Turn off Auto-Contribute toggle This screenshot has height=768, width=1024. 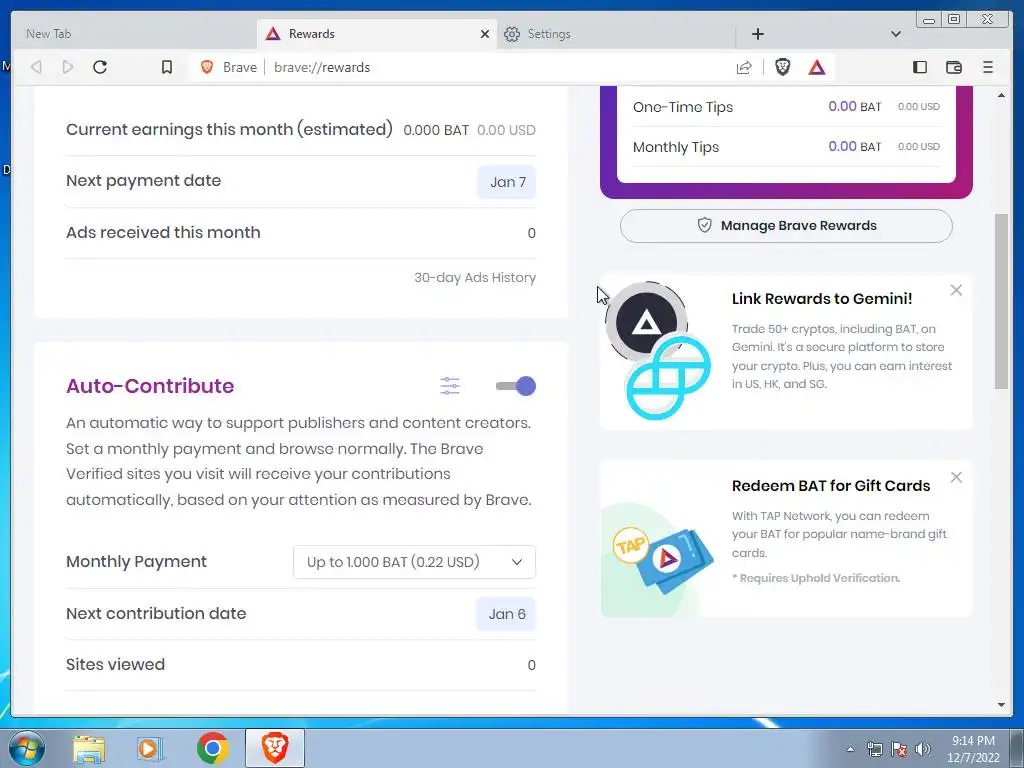515,386
